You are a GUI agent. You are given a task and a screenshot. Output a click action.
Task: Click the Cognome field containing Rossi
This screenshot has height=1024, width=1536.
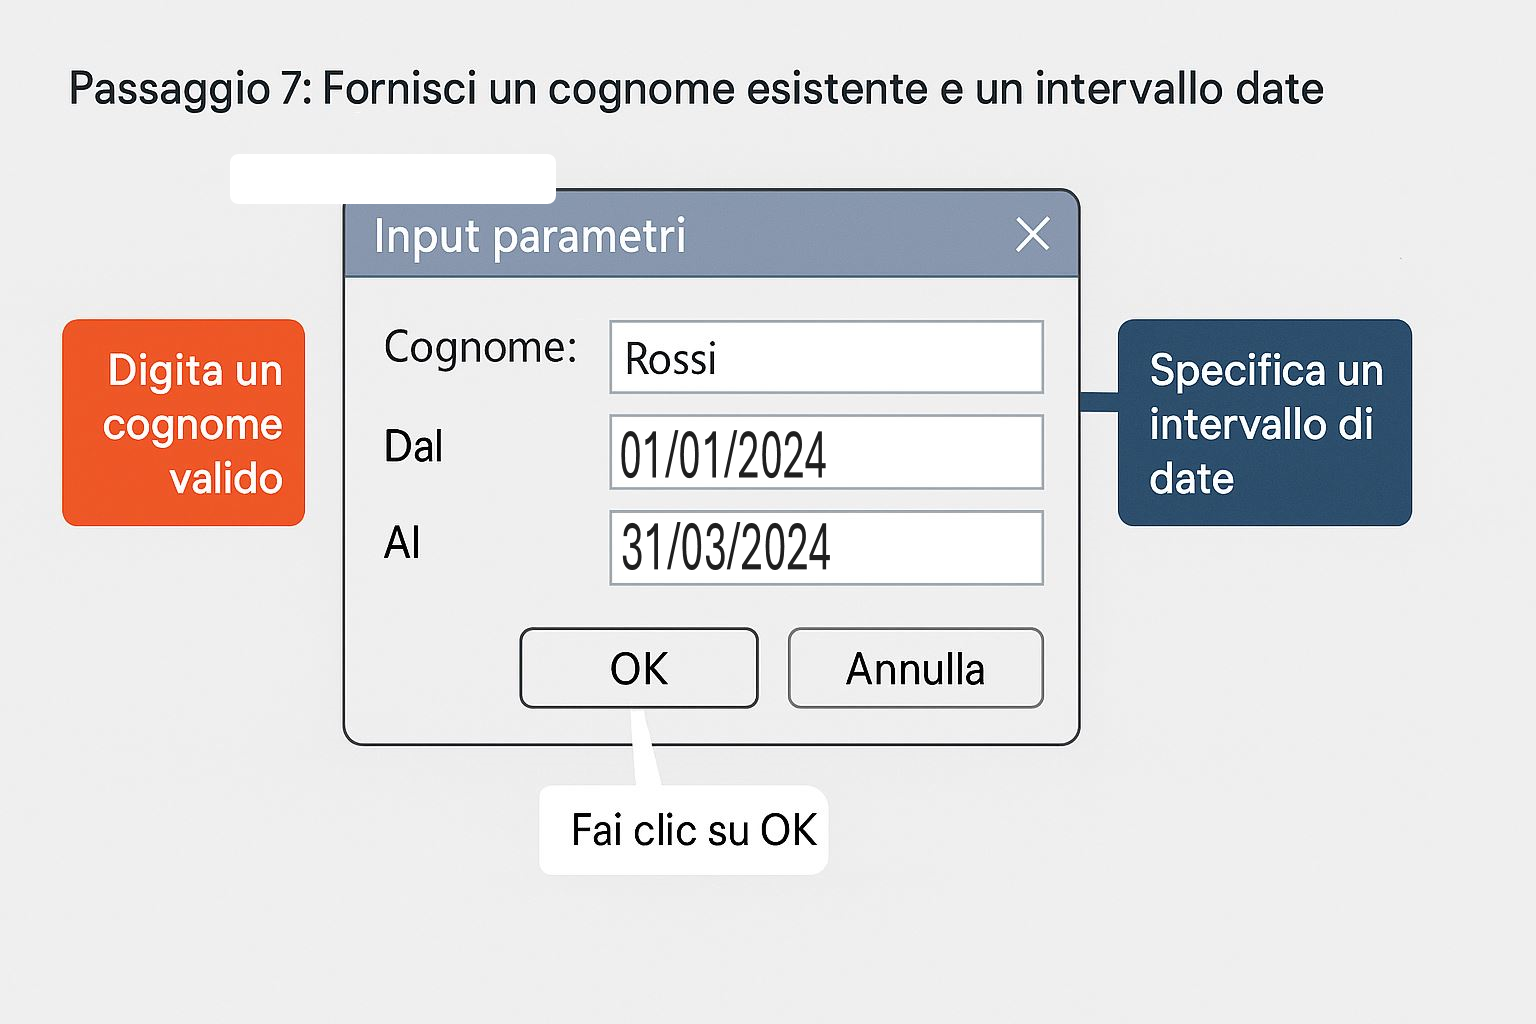[826, 357]
